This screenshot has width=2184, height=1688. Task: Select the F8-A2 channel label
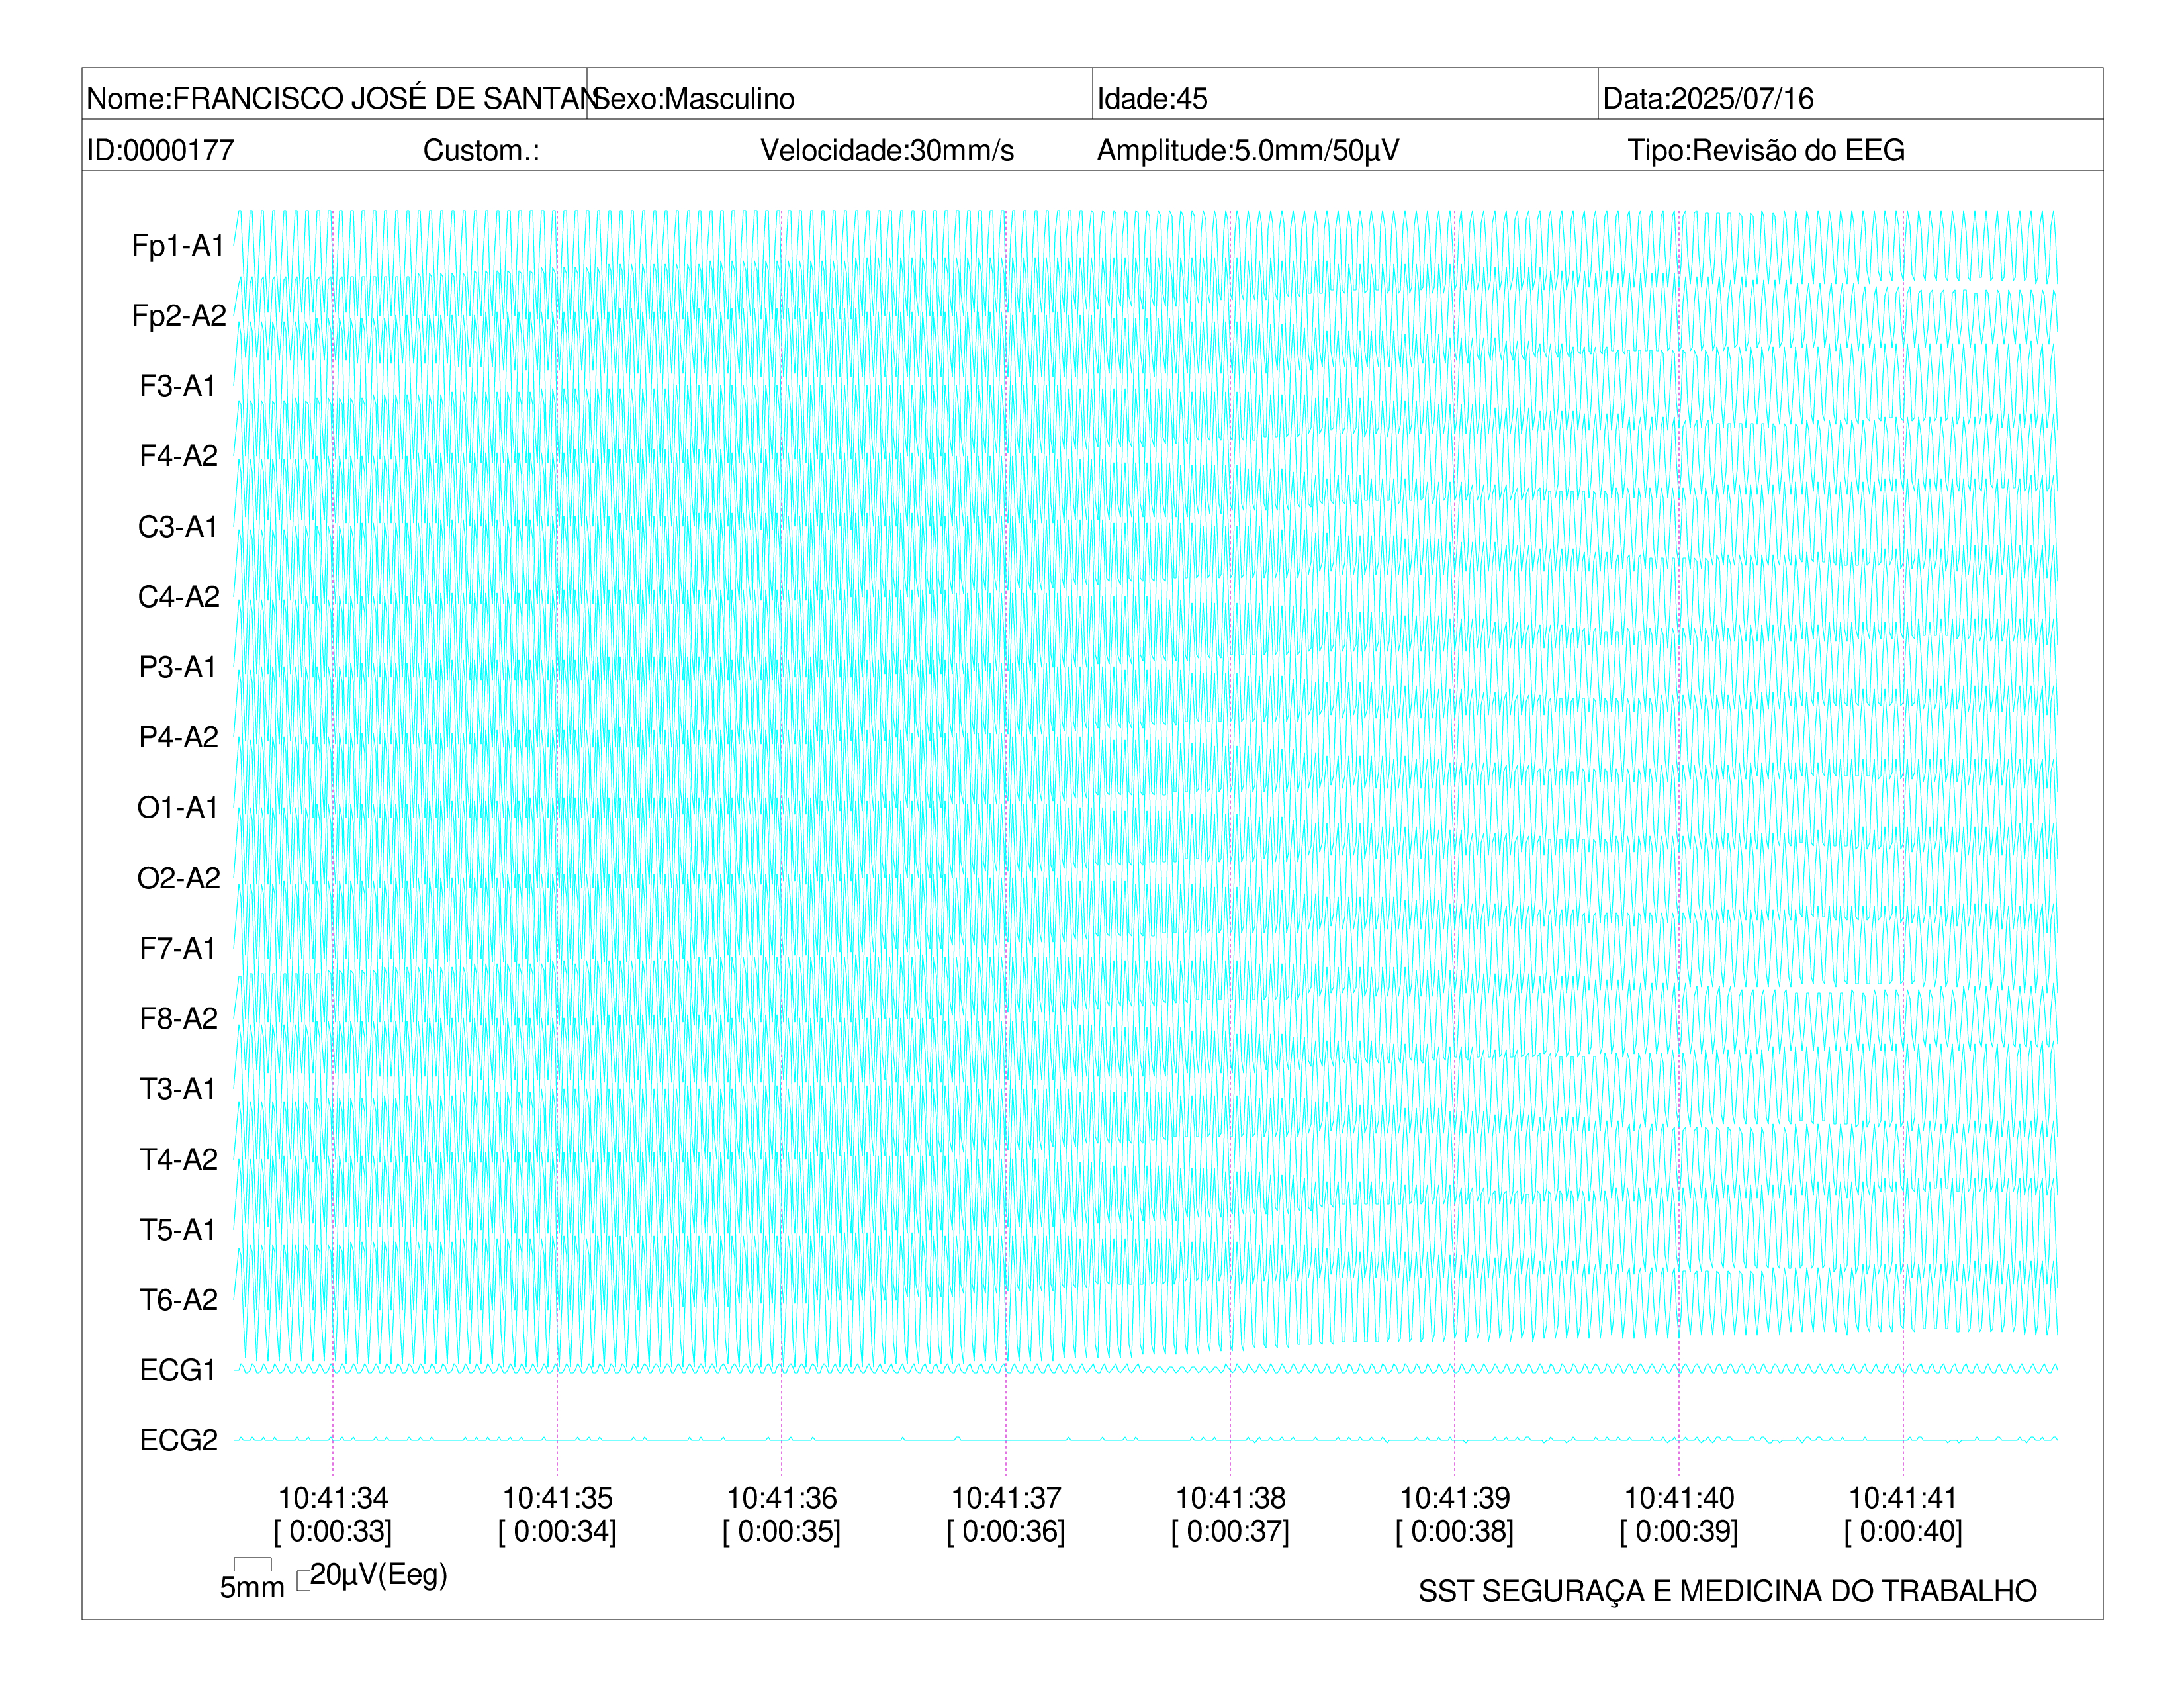179,1019
